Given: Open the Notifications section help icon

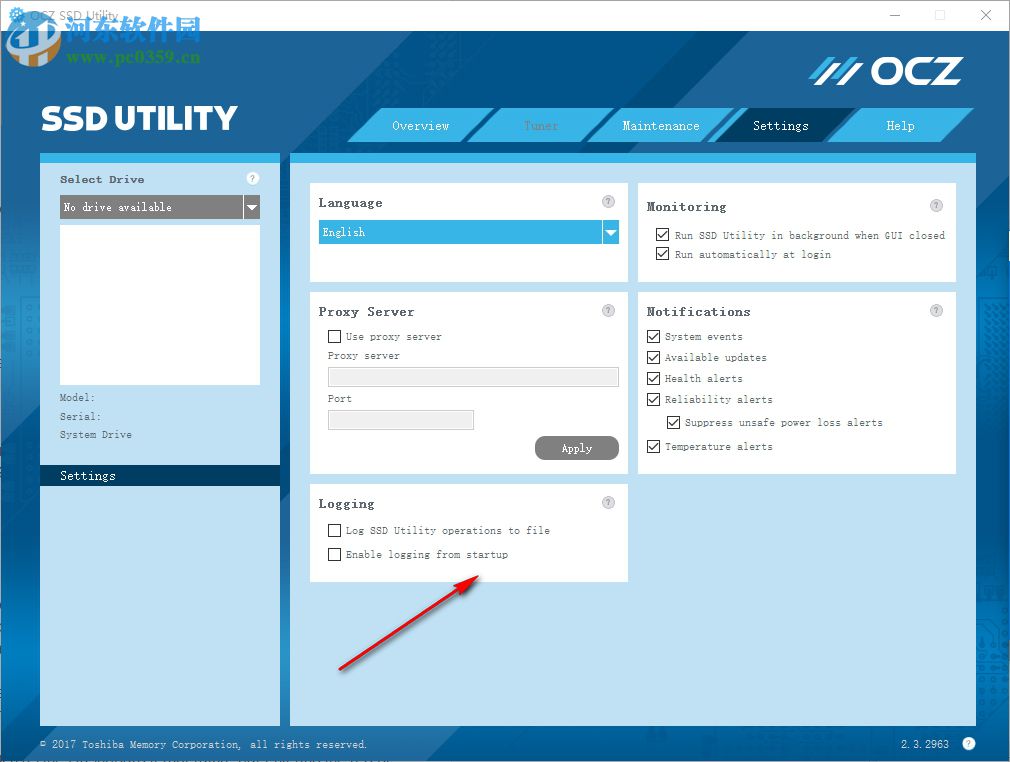Looking at the screenshot, I should click(x=936, y=310).
